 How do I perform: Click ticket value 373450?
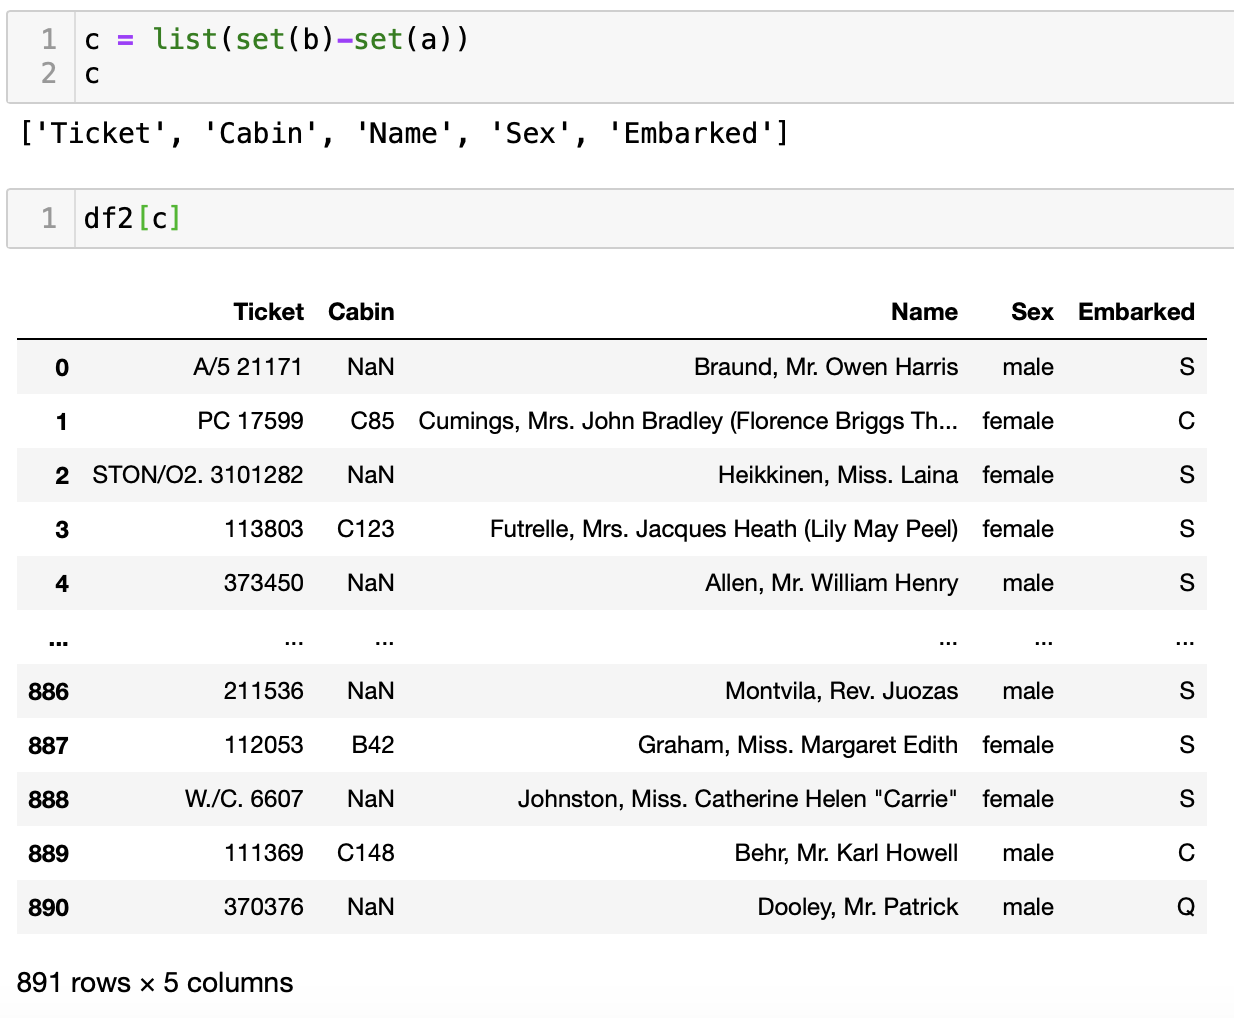pyautogui.click(x=264, y=583)
